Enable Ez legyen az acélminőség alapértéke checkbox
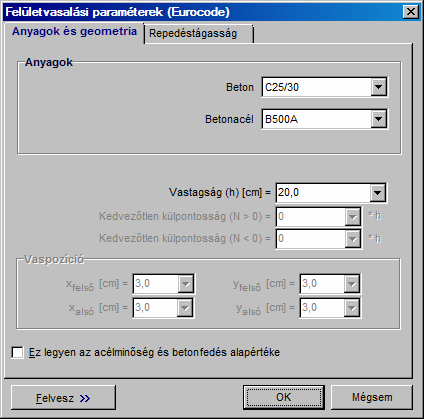424x419 pixels. (x=17, y=352)
